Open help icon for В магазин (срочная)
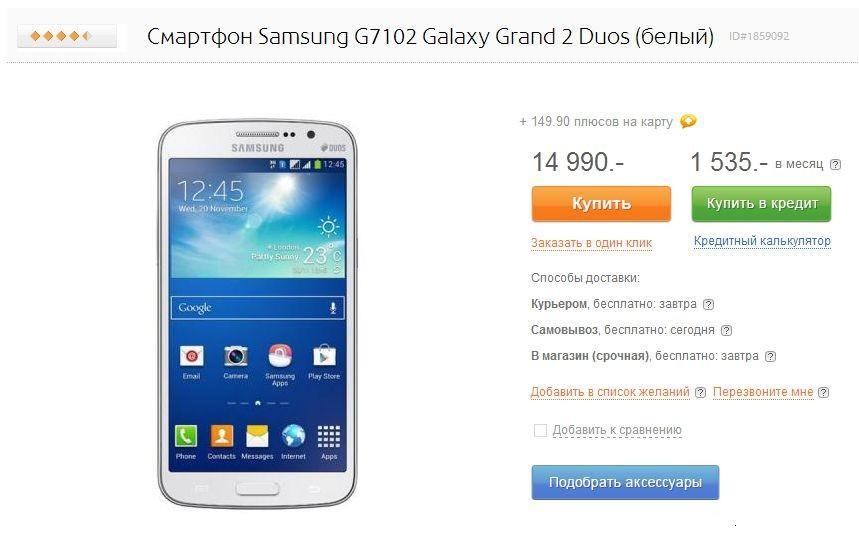Viewport: 859px width, 543px height. pyautogui.click(x=770, y=357)
